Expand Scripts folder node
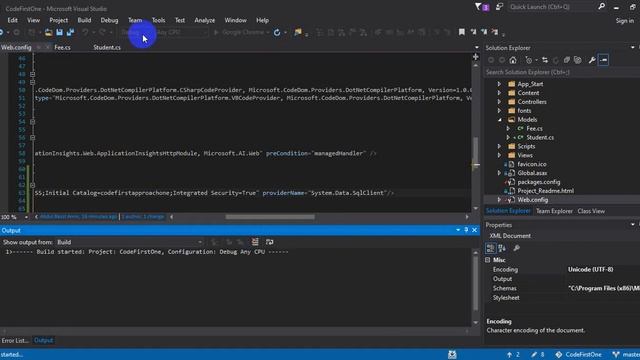 (x=499, y=147)
